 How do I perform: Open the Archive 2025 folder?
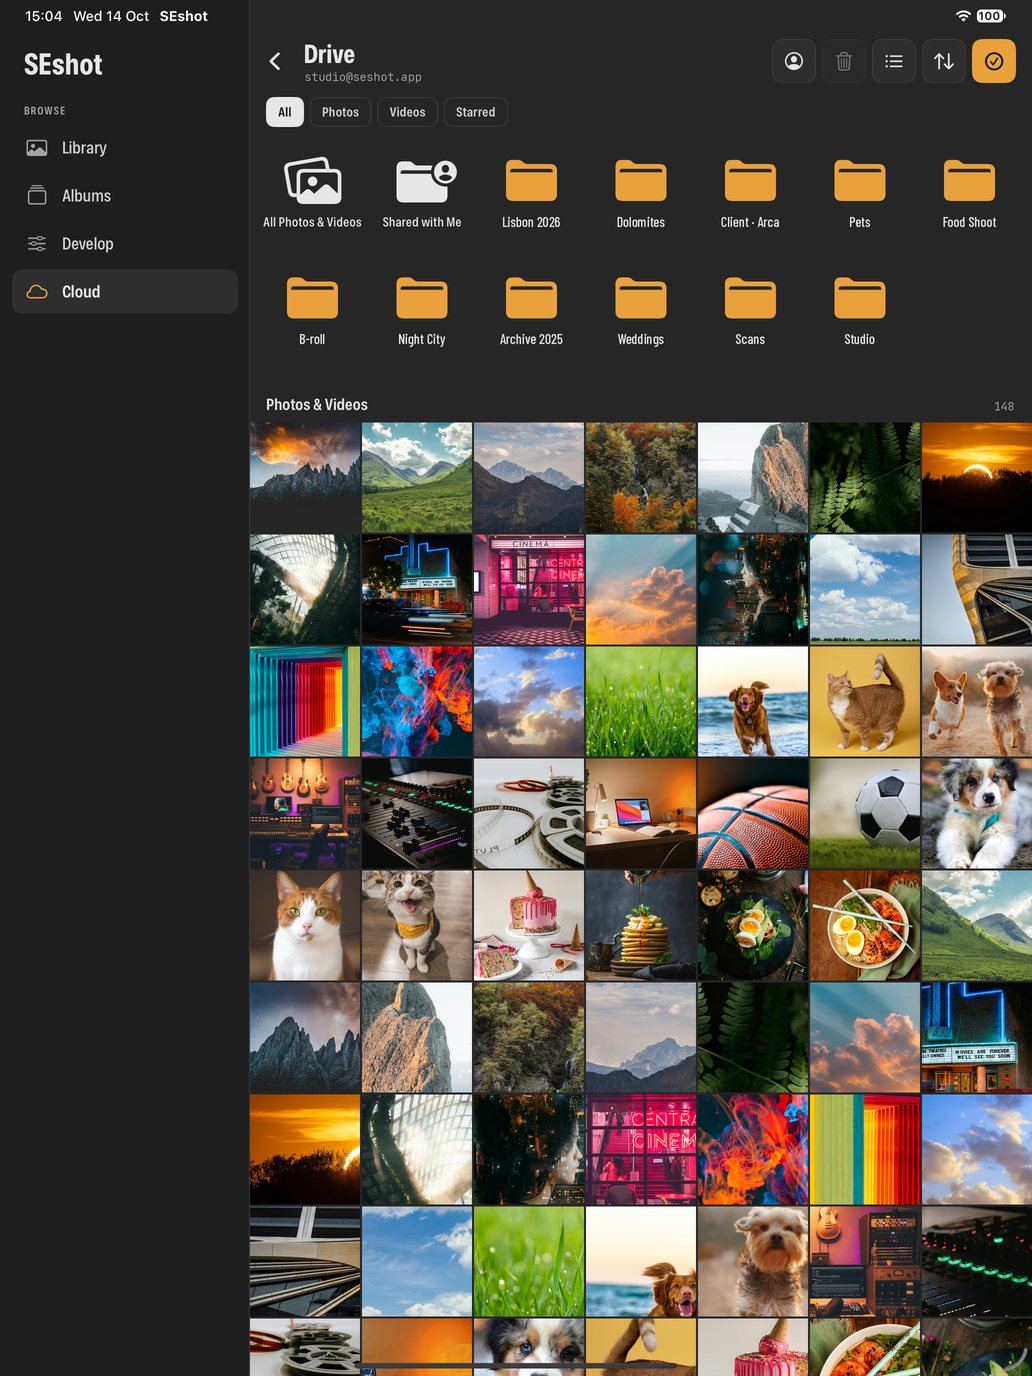point(531,310)
